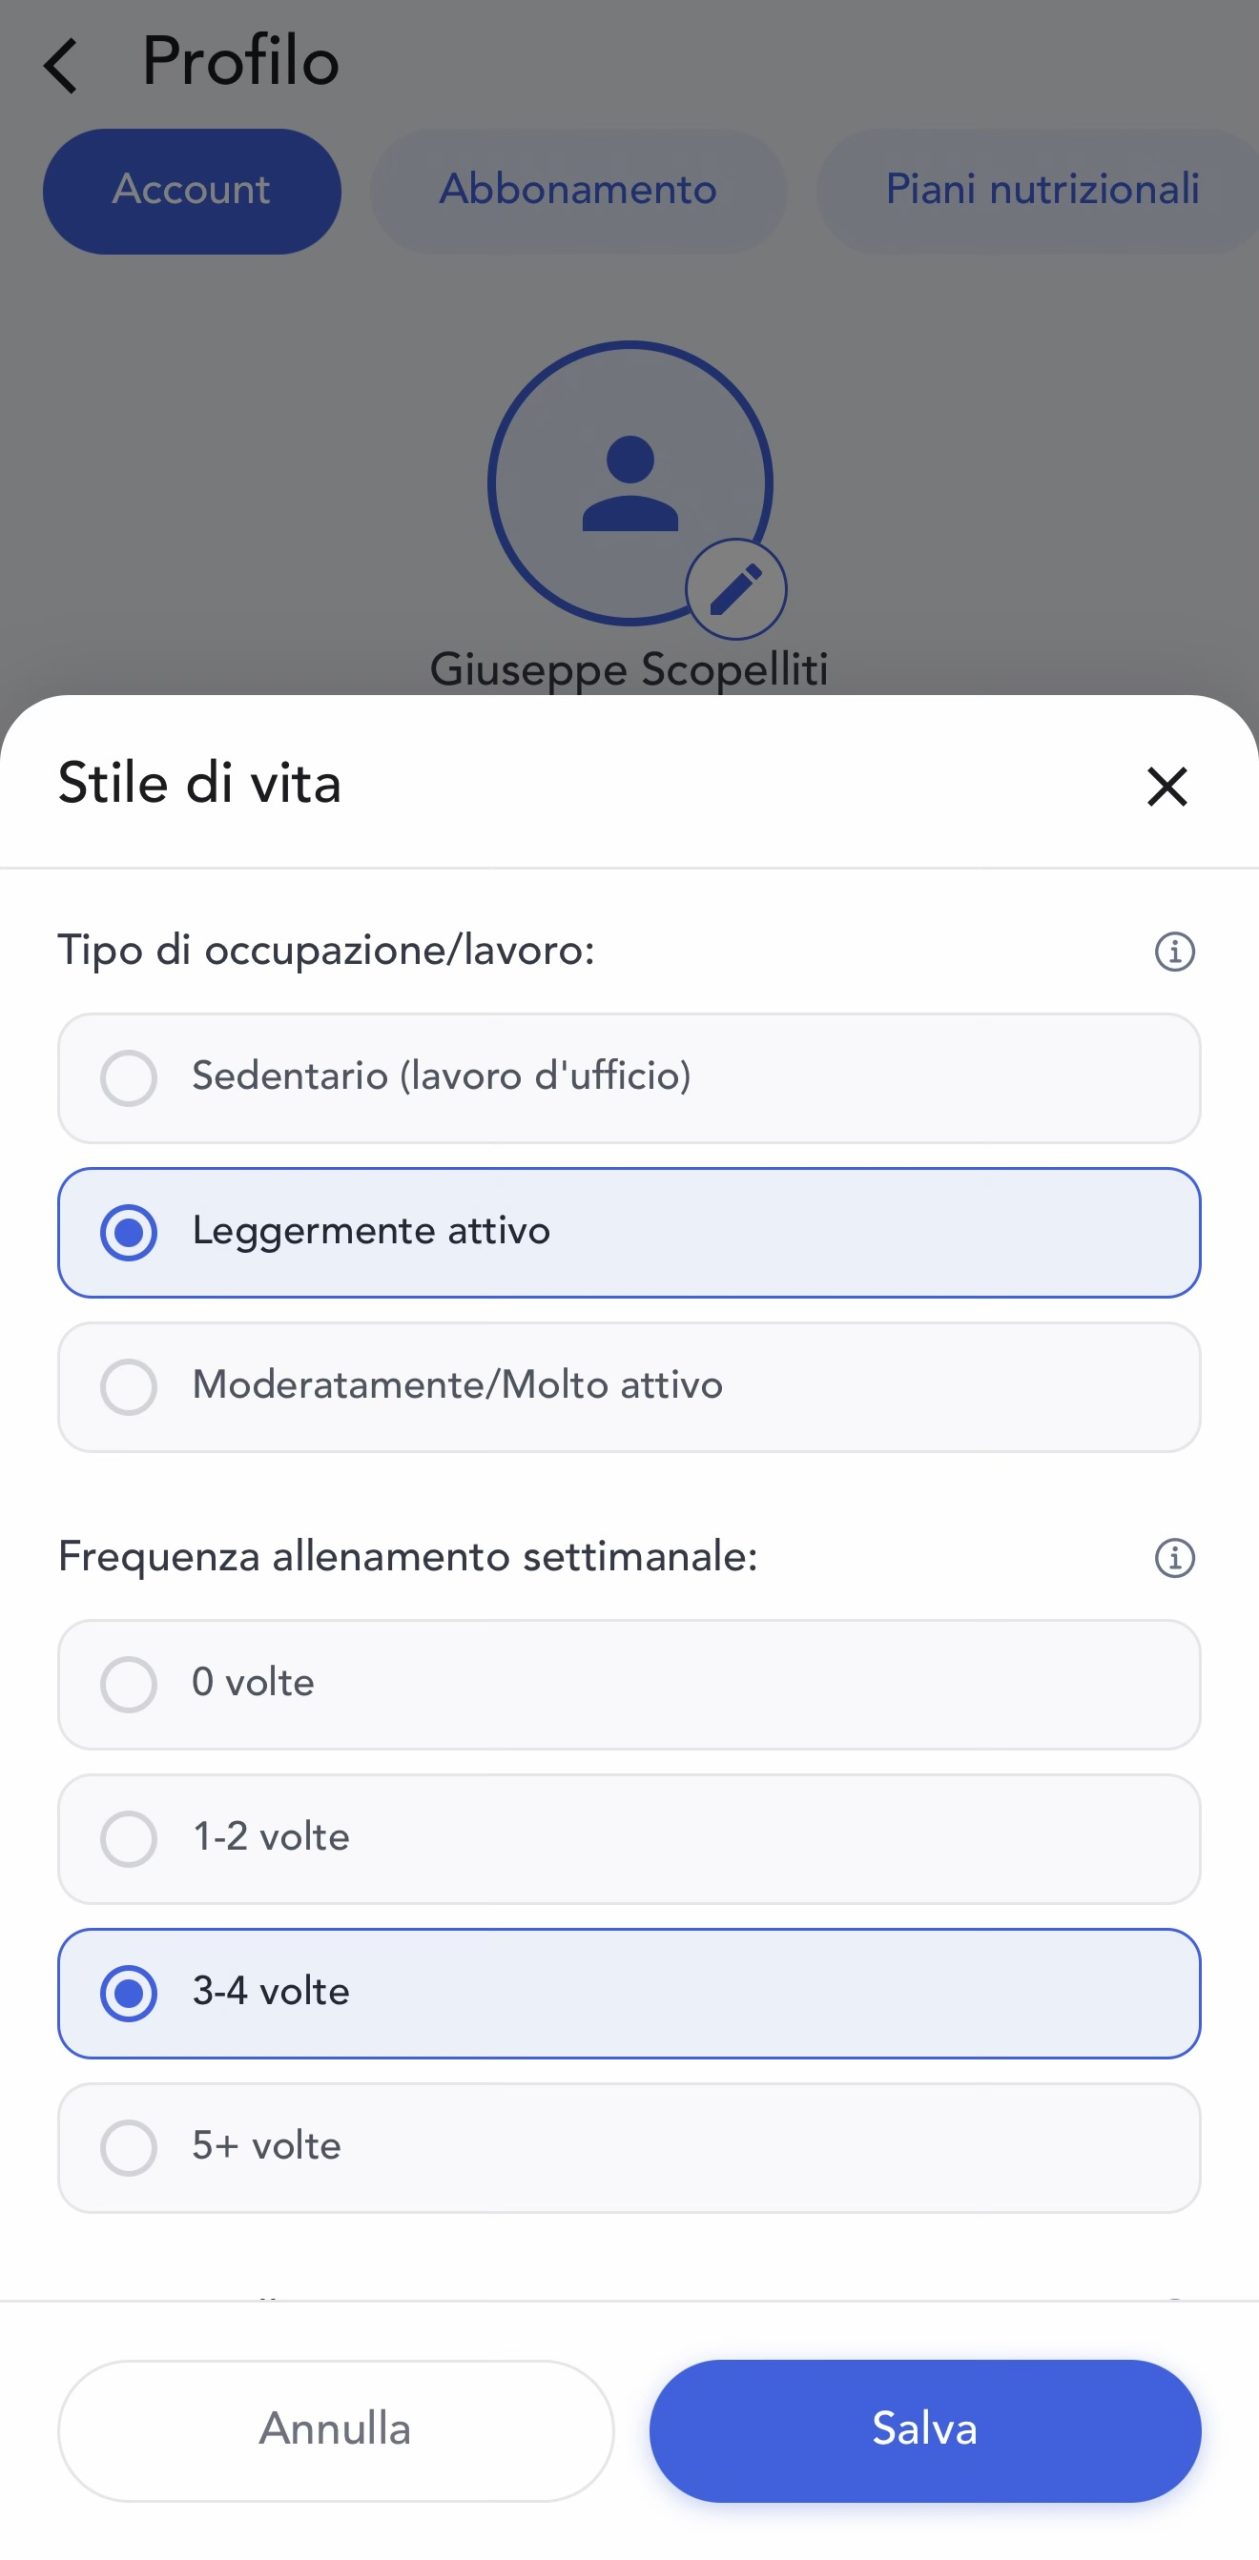The height and width of the screenshot is (2560, 1259).
Task: Close the Stile di vita sheet
Action: coord(1166,786)
